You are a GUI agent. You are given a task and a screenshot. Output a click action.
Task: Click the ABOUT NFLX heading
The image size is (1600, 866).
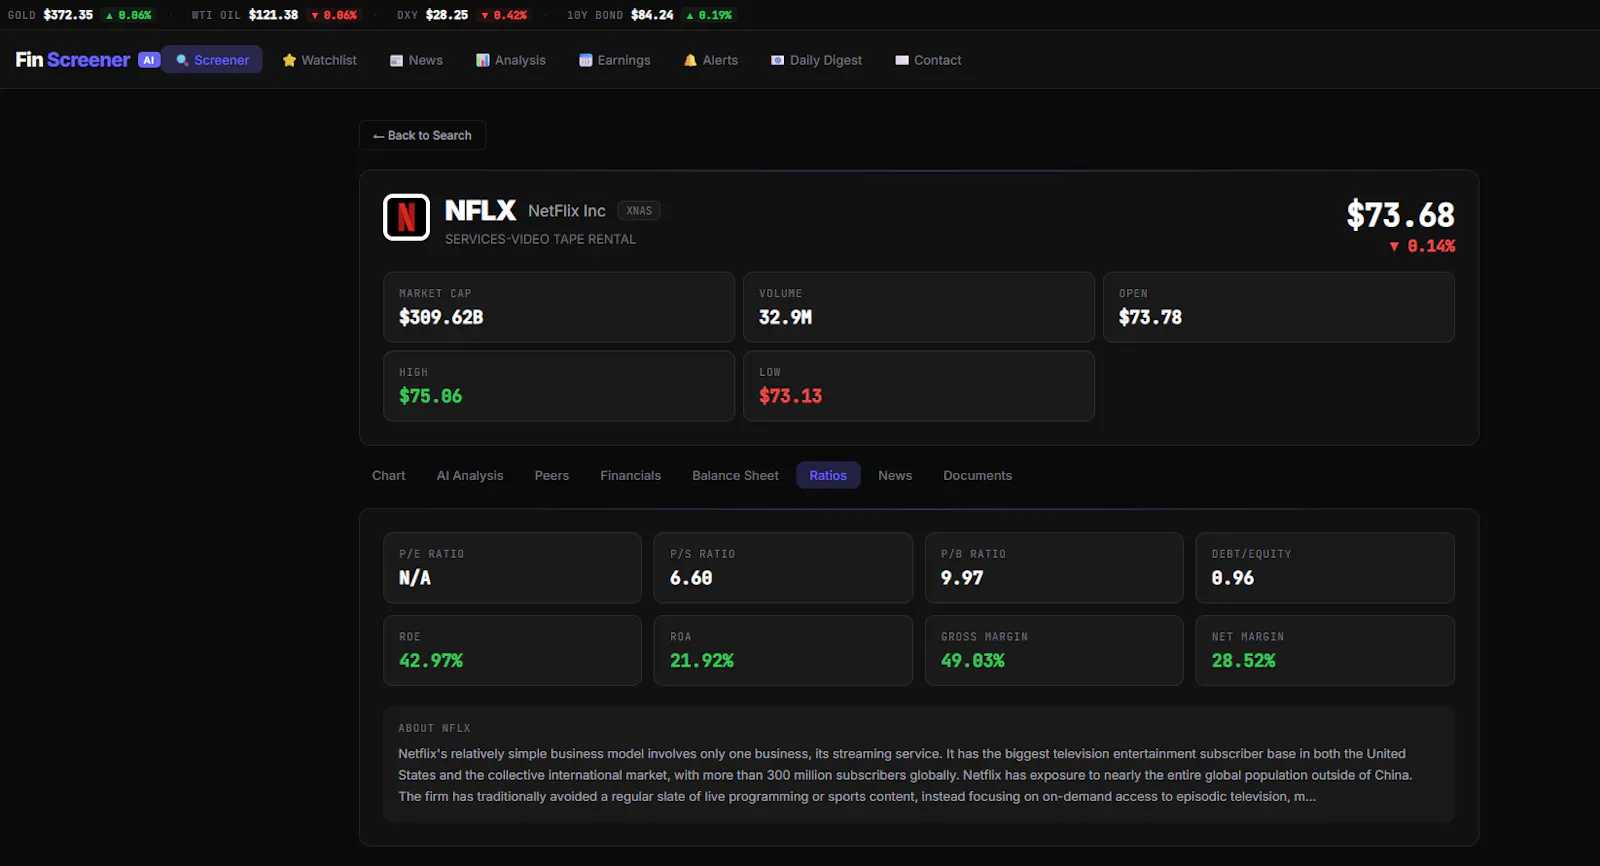tap(434, 728)
